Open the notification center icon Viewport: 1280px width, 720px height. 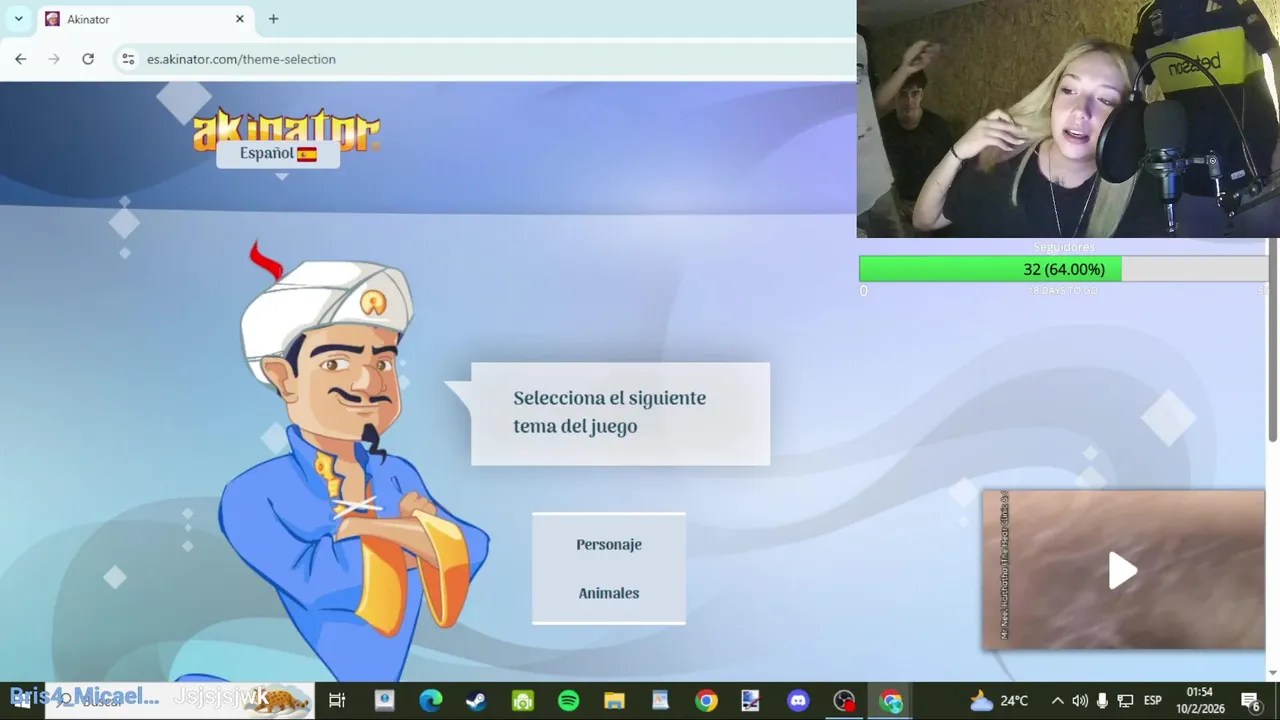(x=1250, y=701)
